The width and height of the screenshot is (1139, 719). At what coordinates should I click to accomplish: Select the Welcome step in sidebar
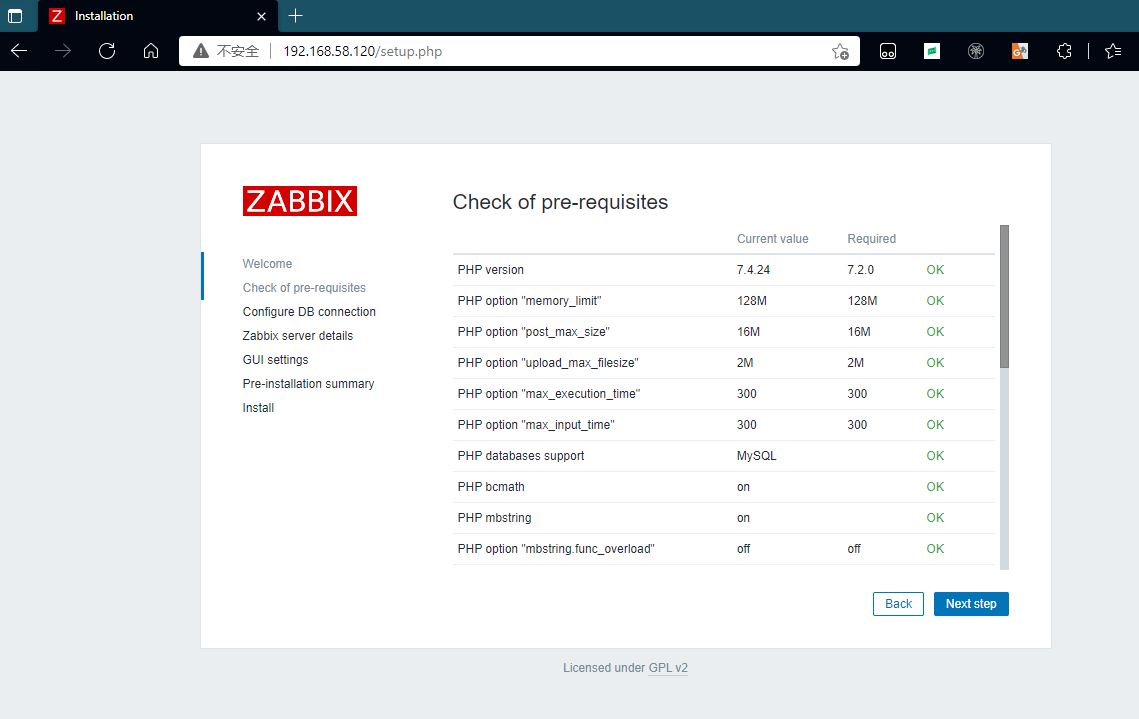(267, 264)
